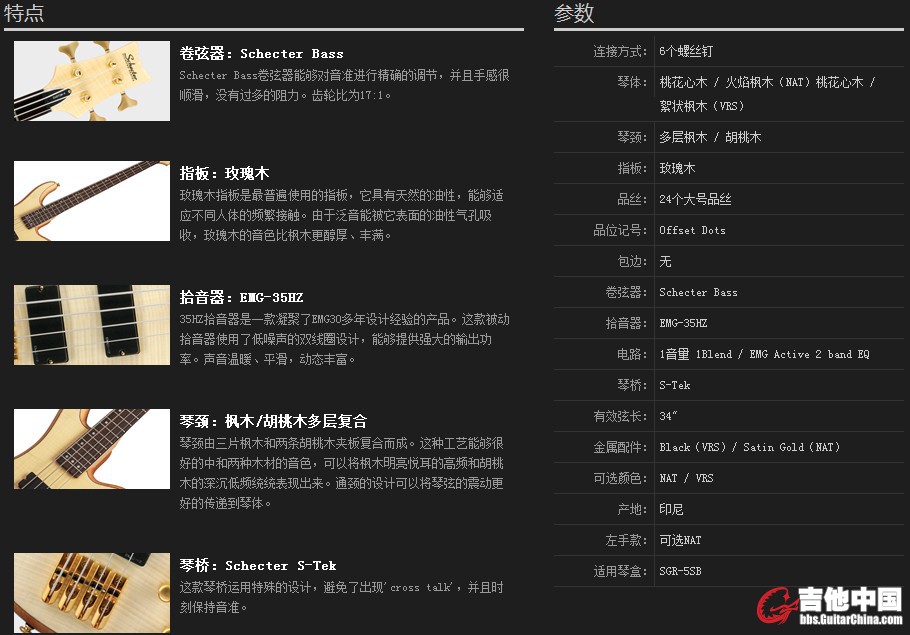Click the value '6个螺丝钉'
Image resolution: width=910 pixels, height=635 pixels.
686,51
